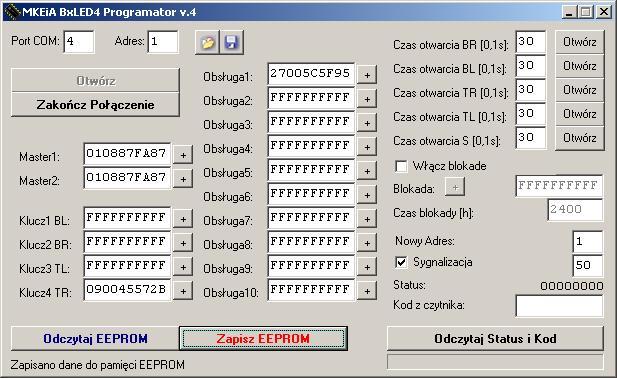This screenshot has width=617, height=378.
Task: Click the Obsługa5 code field
Action: 311,170
